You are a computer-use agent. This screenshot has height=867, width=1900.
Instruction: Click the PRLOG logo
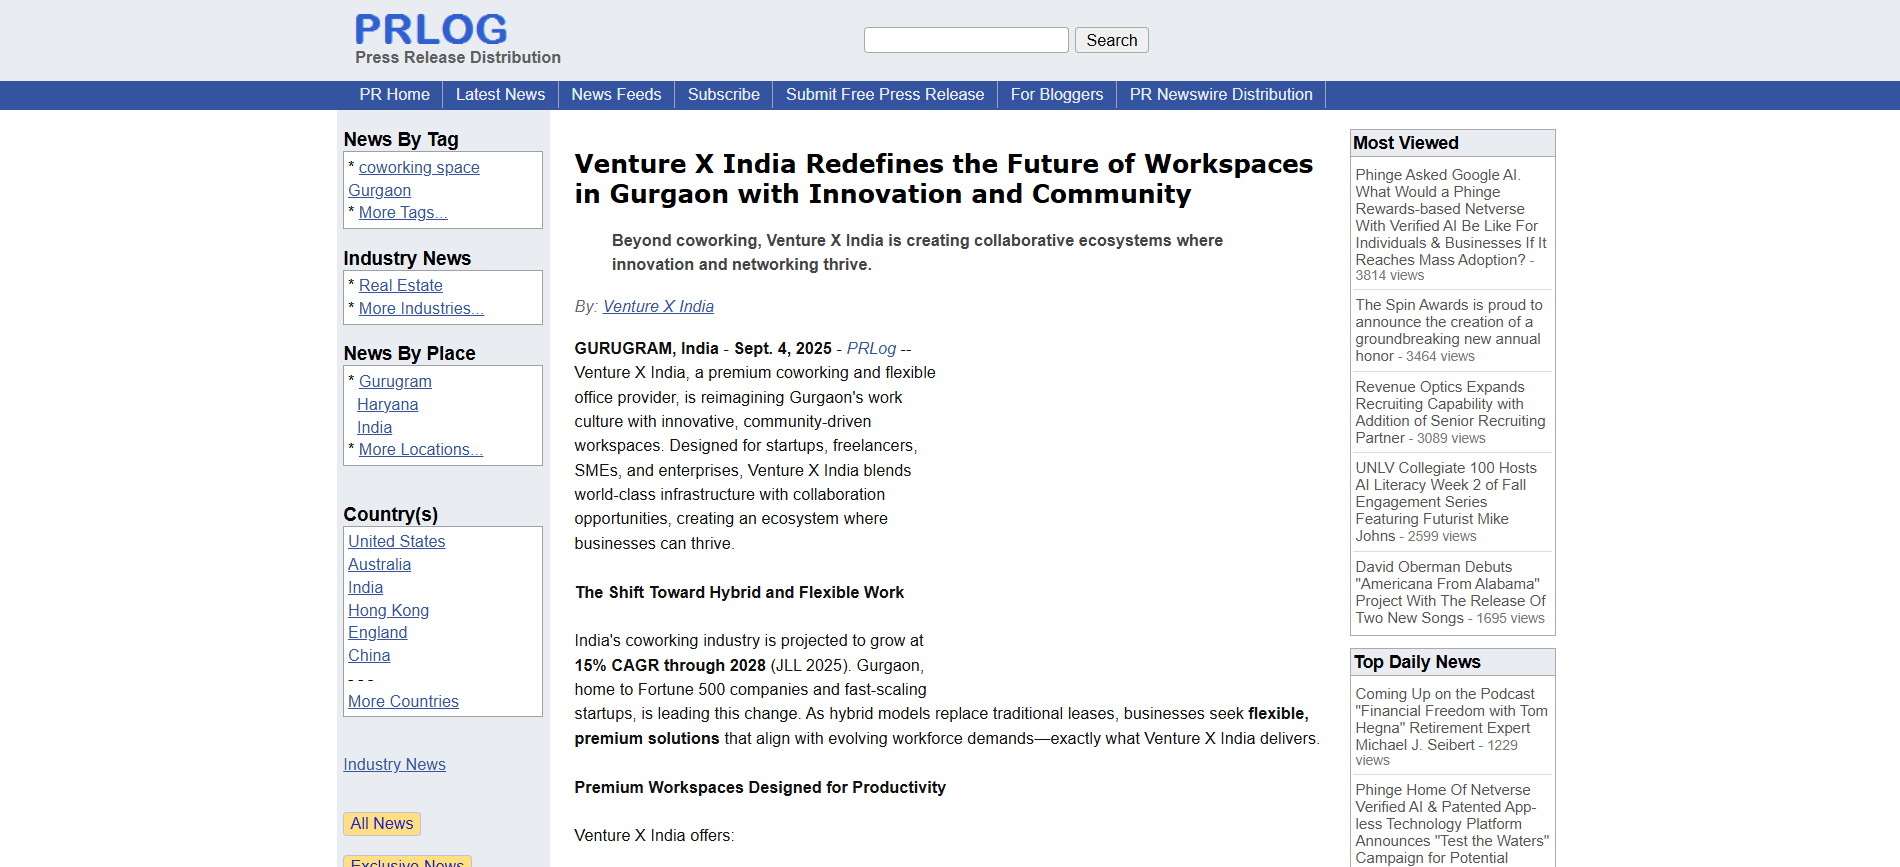pyautogui.click(x=431, y=30)
